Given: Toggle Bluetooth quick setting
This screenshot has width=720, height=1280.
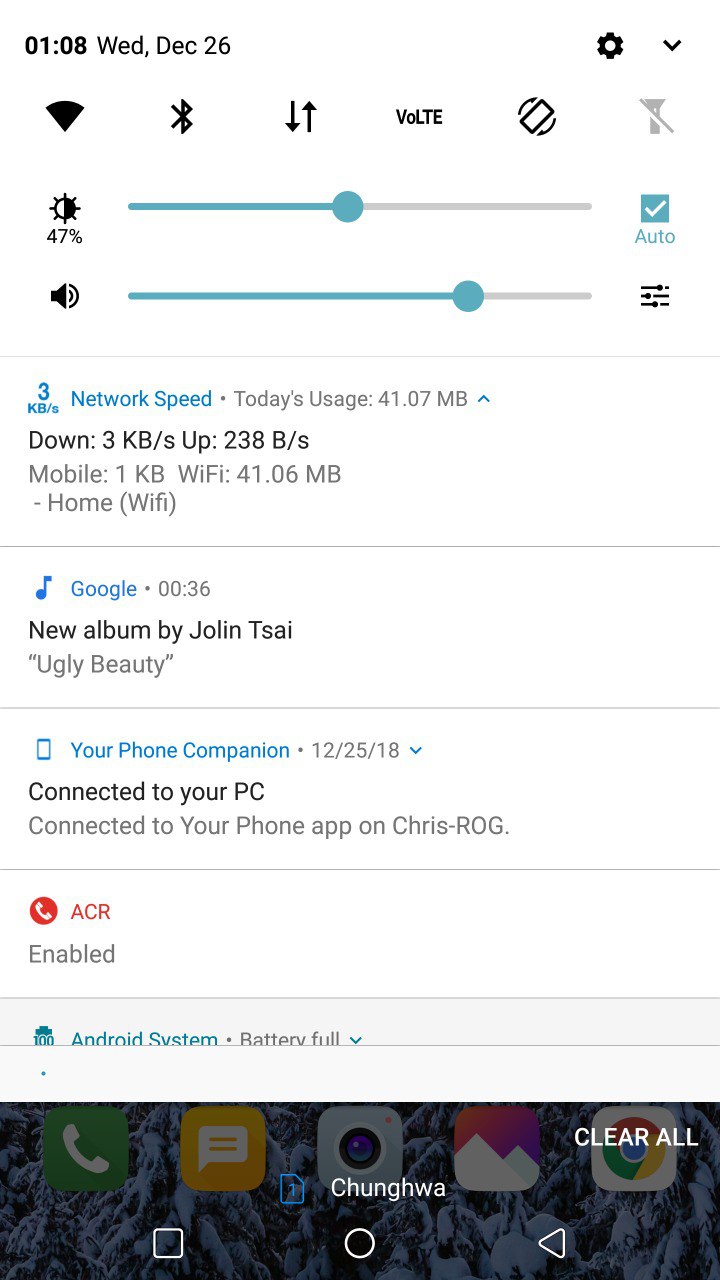Looking at the screenshot, I should click(182, 117).
